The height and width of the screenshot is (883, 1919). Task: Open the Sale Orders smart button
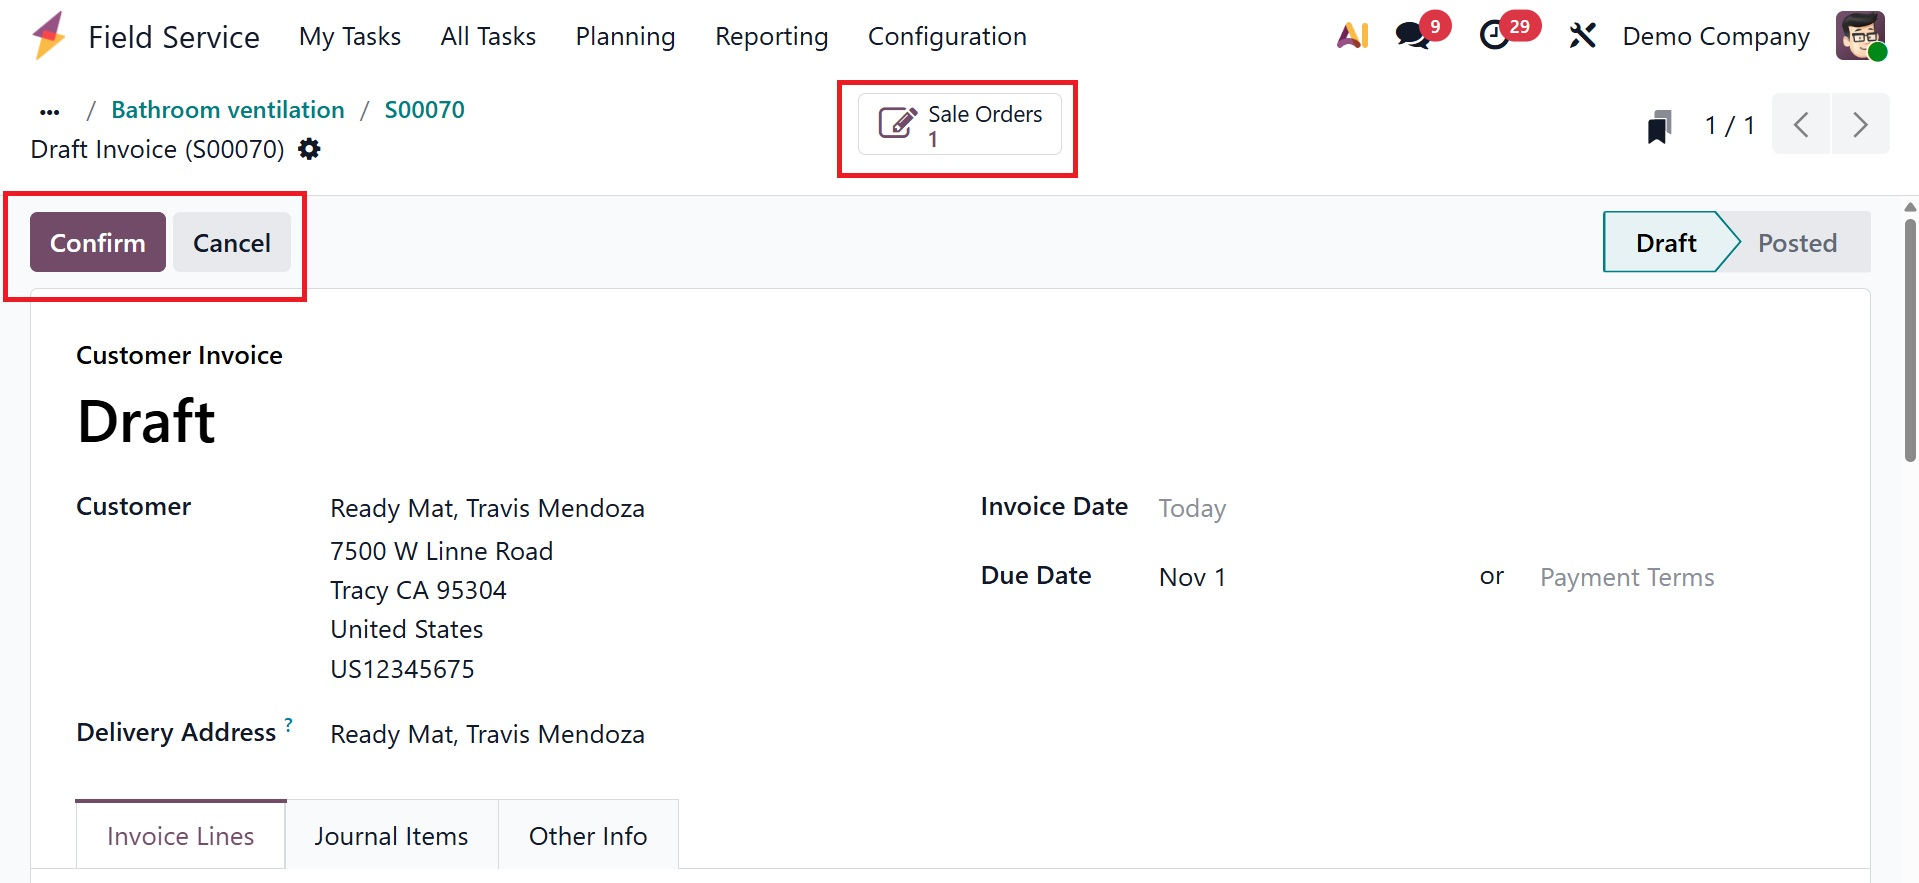[959, 125]
